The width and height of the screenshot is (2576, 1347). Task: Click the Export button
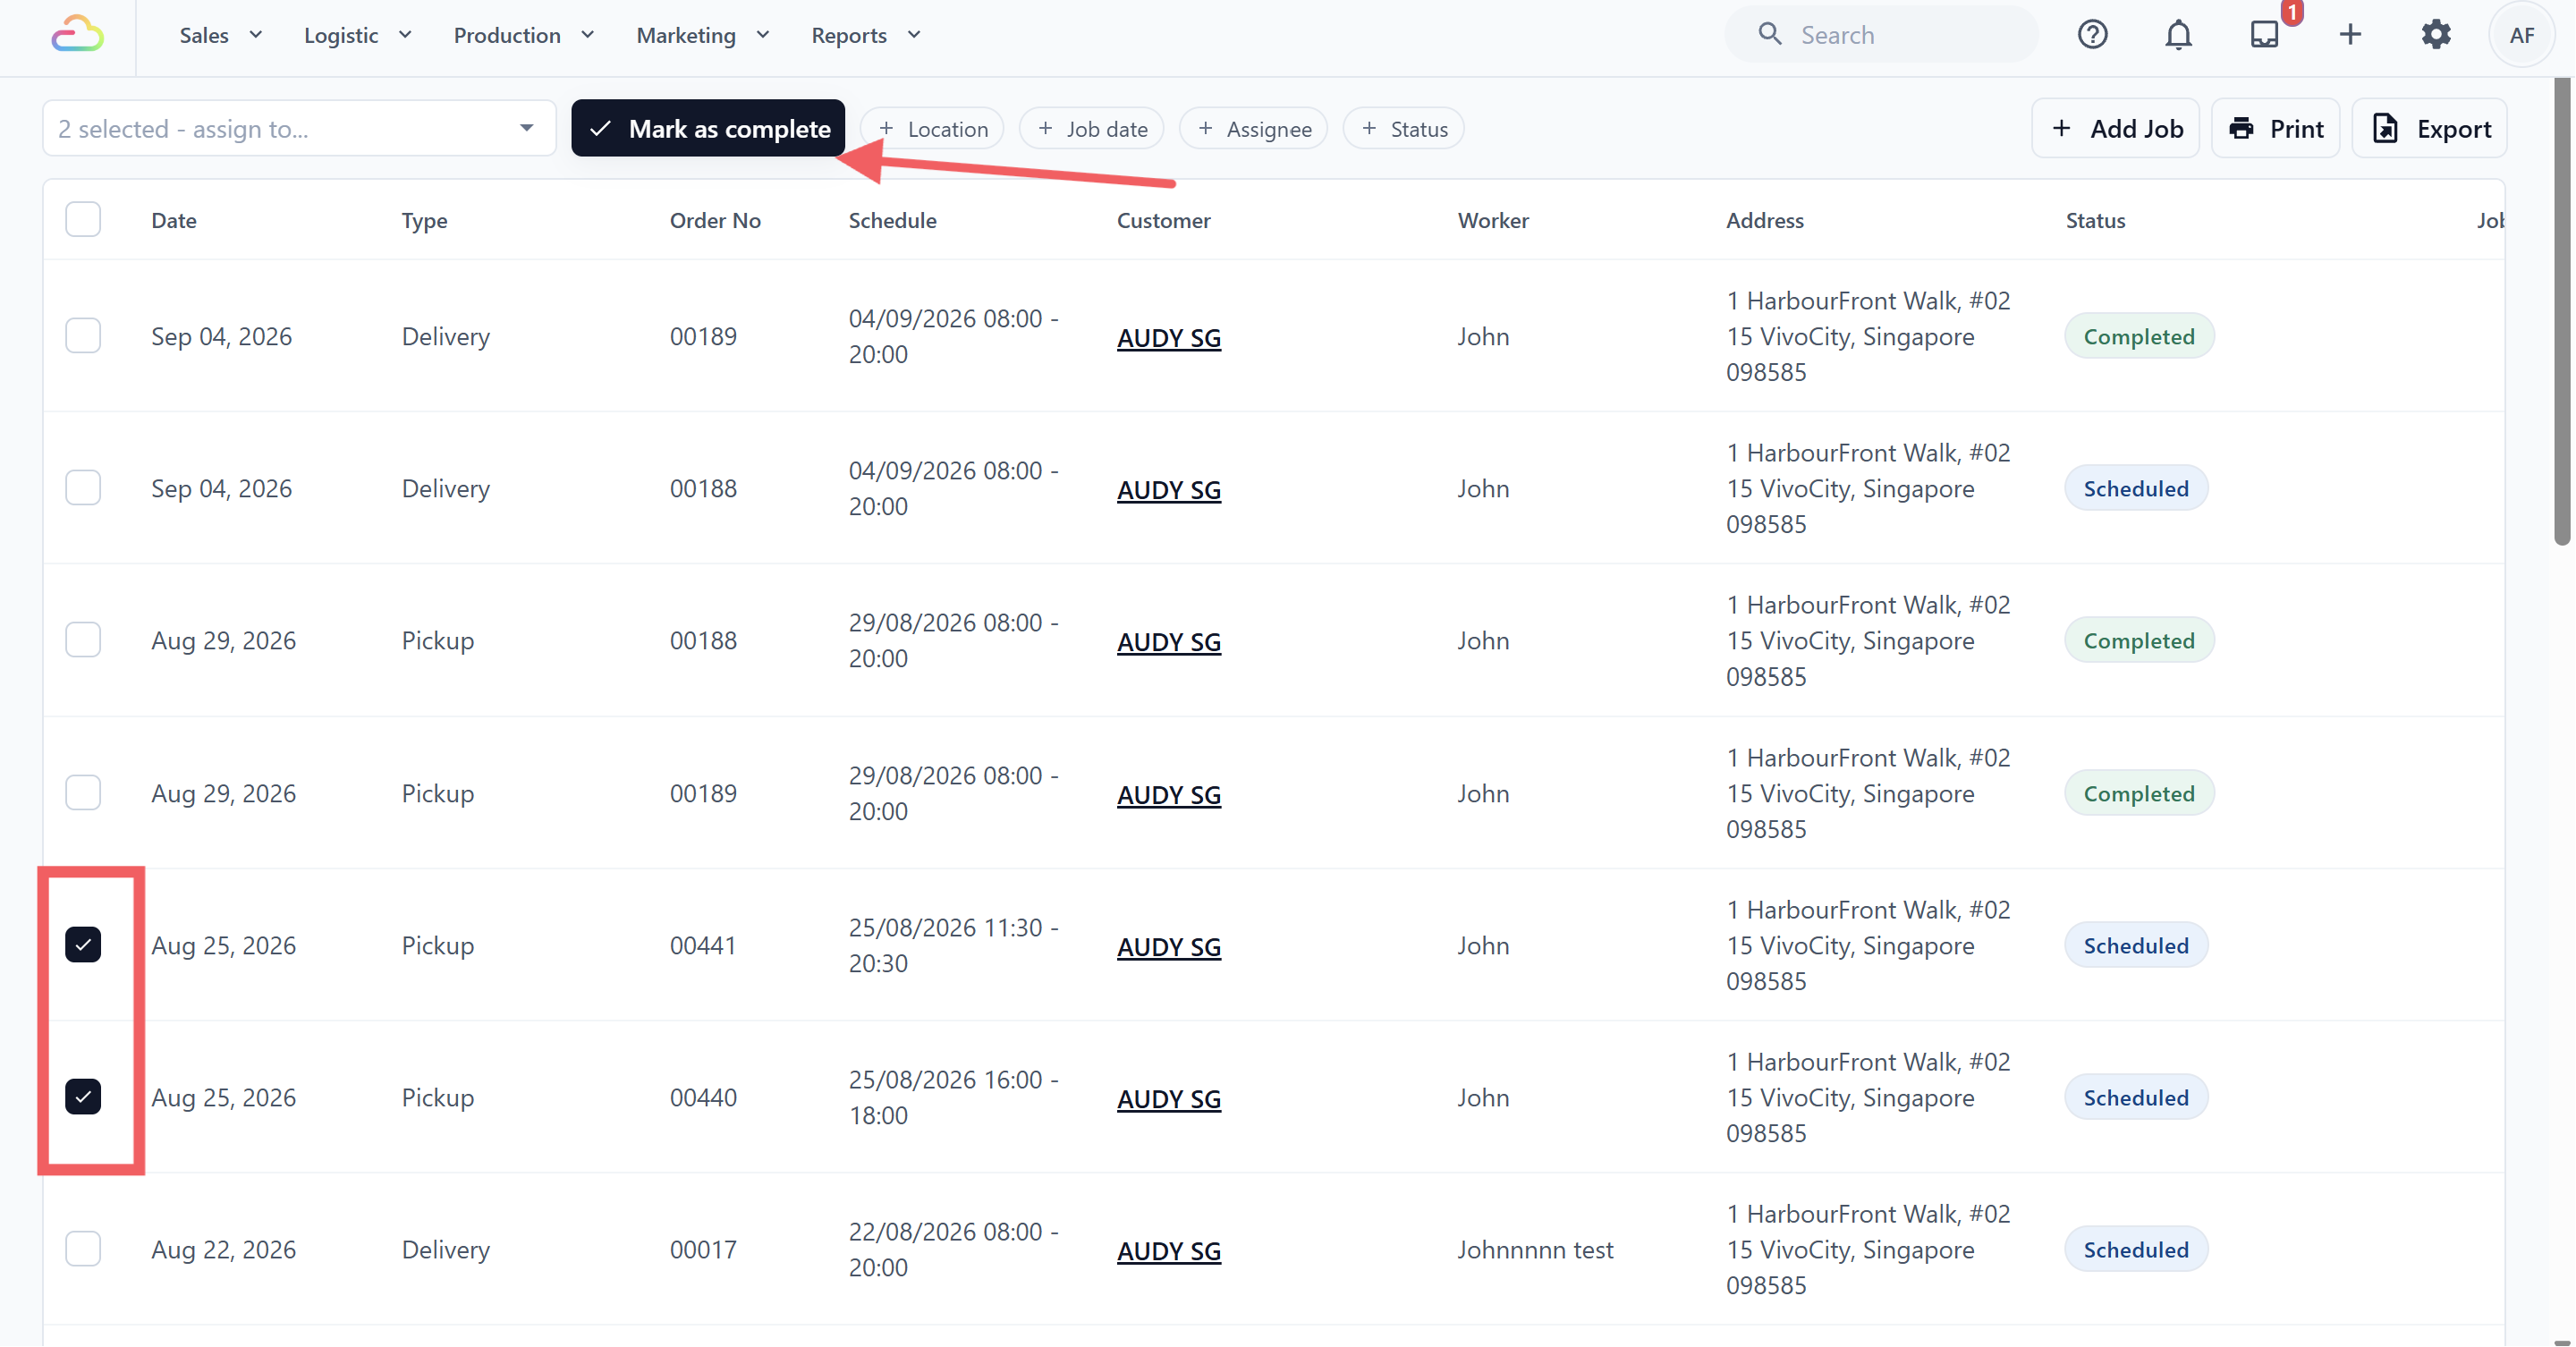coord(2430,129)
